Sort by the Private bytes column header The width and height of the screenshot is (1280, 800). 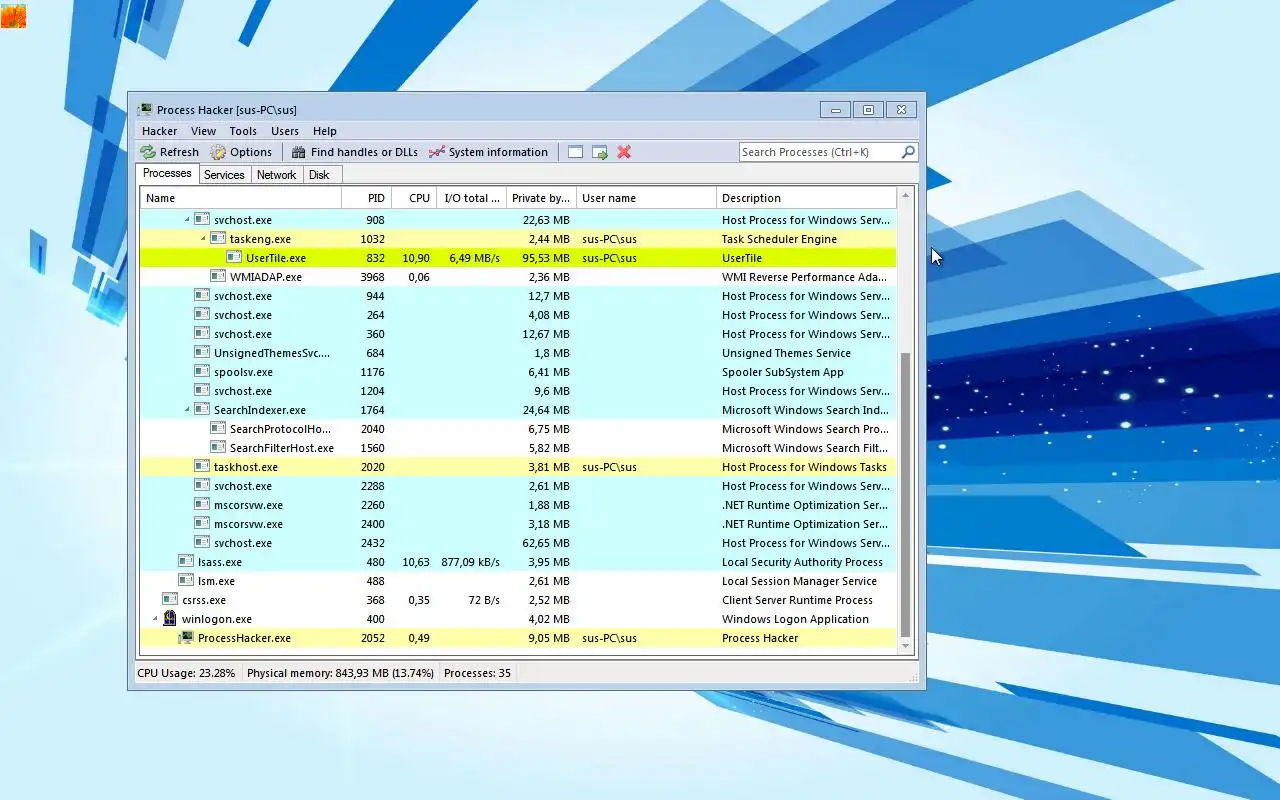click(x=541, y=198)
